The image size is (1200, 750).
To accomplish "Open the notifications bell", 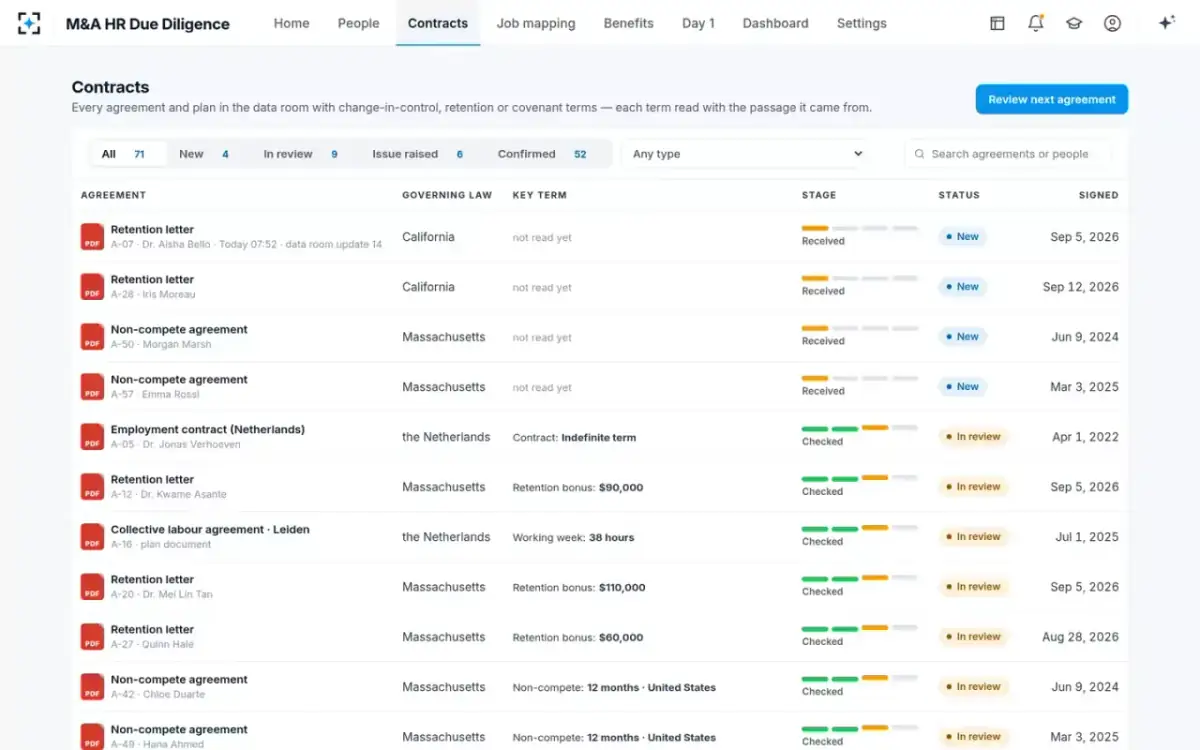I will tap(1036, 23).
